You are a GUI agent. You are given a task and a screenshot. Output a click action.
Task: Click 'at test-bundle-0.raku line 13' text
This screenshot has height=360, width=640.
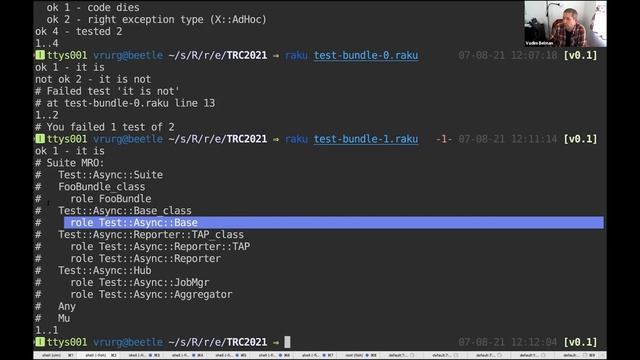pyautogui.click(x=131, y=103)
